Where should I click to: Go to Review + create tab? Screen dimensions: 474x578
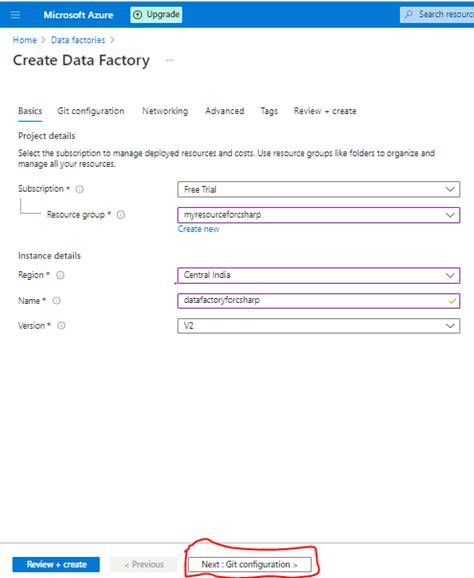(325, 111)
